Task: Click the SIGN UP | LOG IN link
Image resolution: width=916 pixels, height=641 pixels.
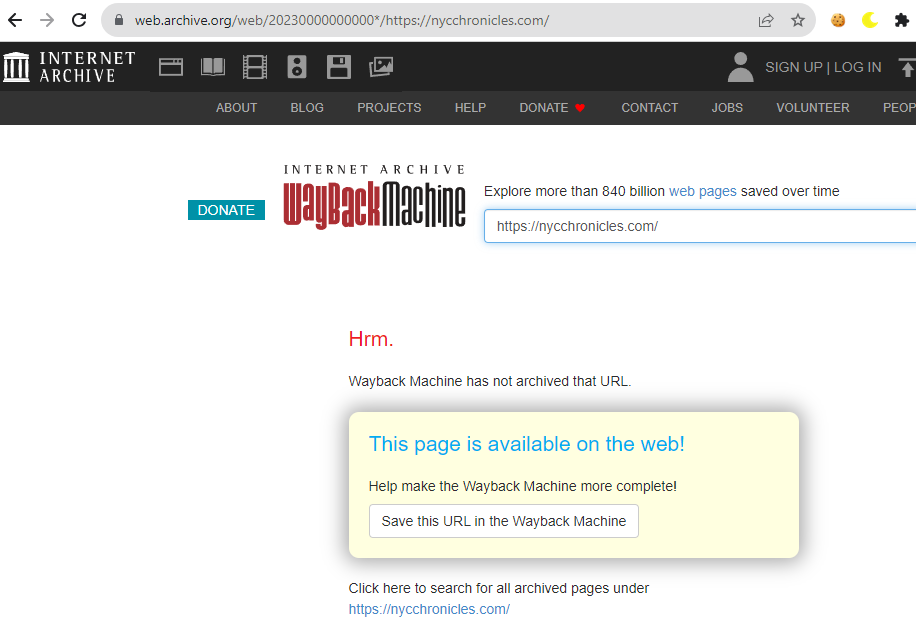Action: [823, 67]
